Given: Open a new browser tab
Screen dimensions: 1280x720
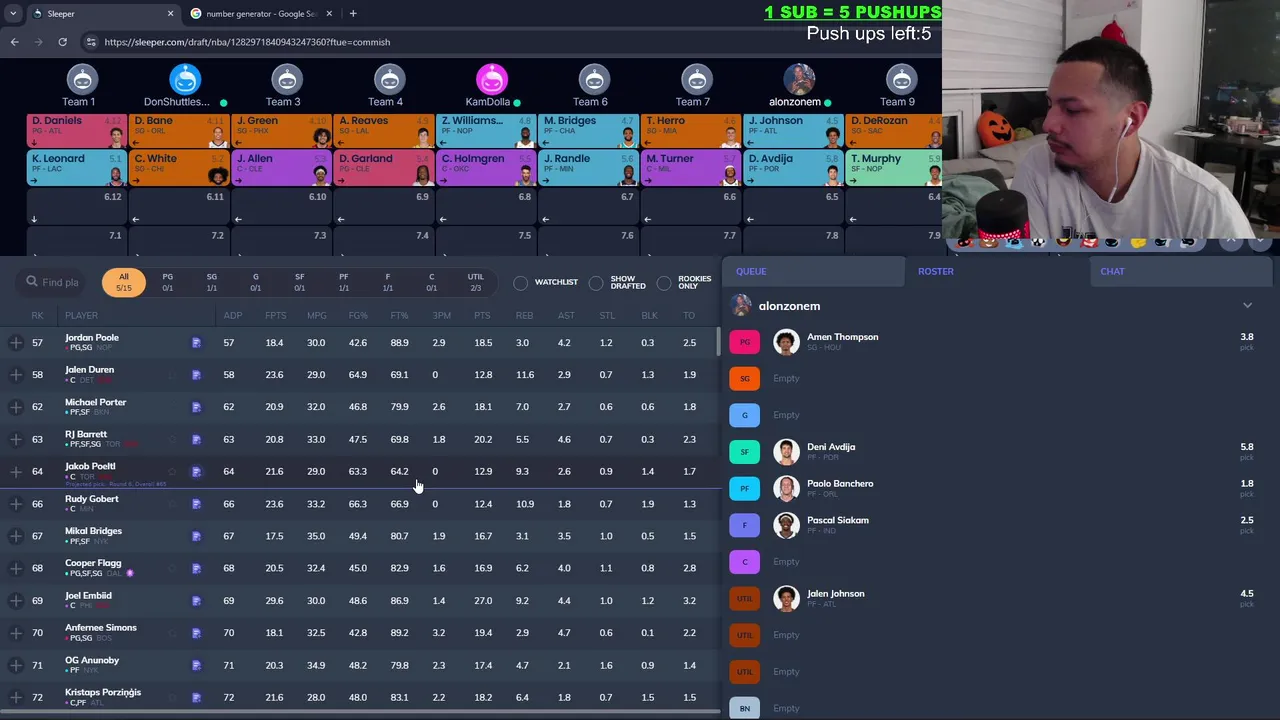Looking at the screenshot, I should tap(353, 14).
